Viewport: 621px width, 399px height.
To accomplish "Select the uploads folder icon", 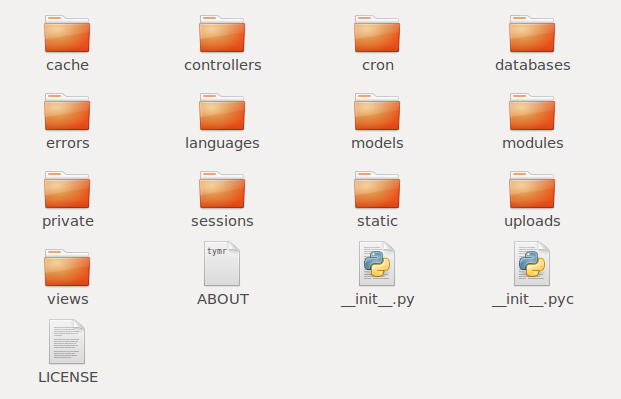I will coord(532,190).
